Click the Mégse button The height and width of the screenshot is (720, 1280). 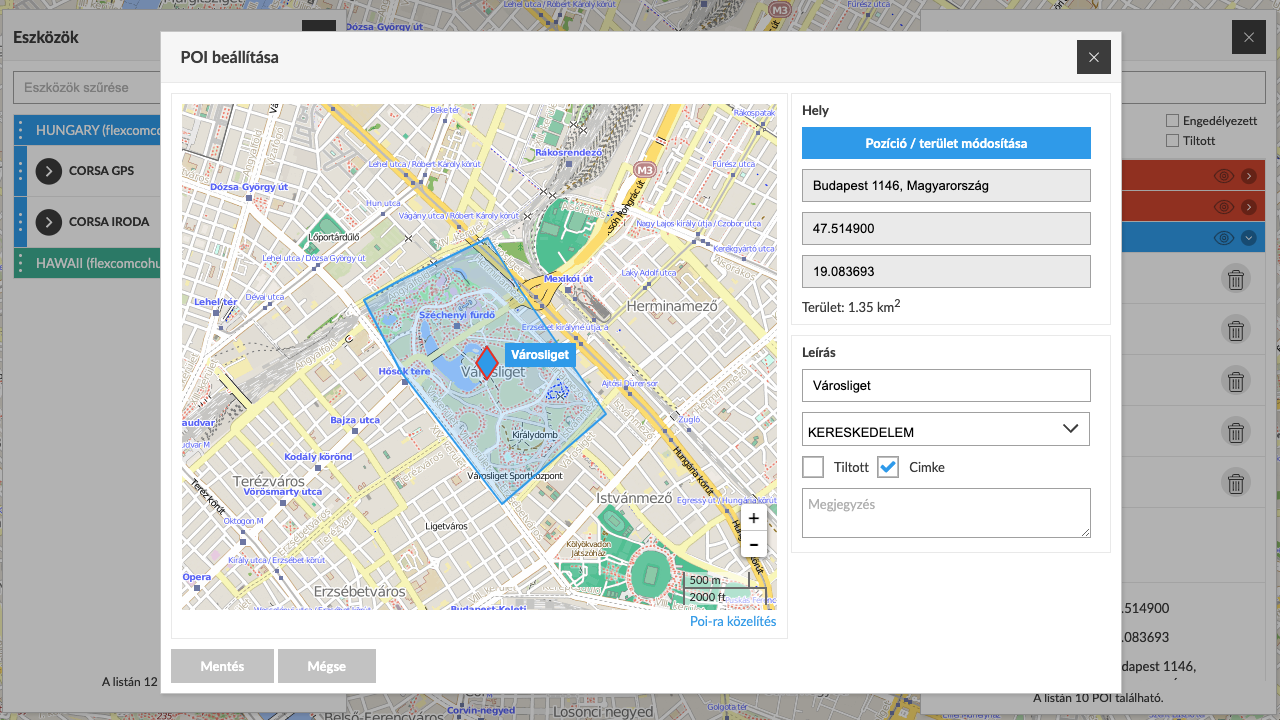coord(327,666)
